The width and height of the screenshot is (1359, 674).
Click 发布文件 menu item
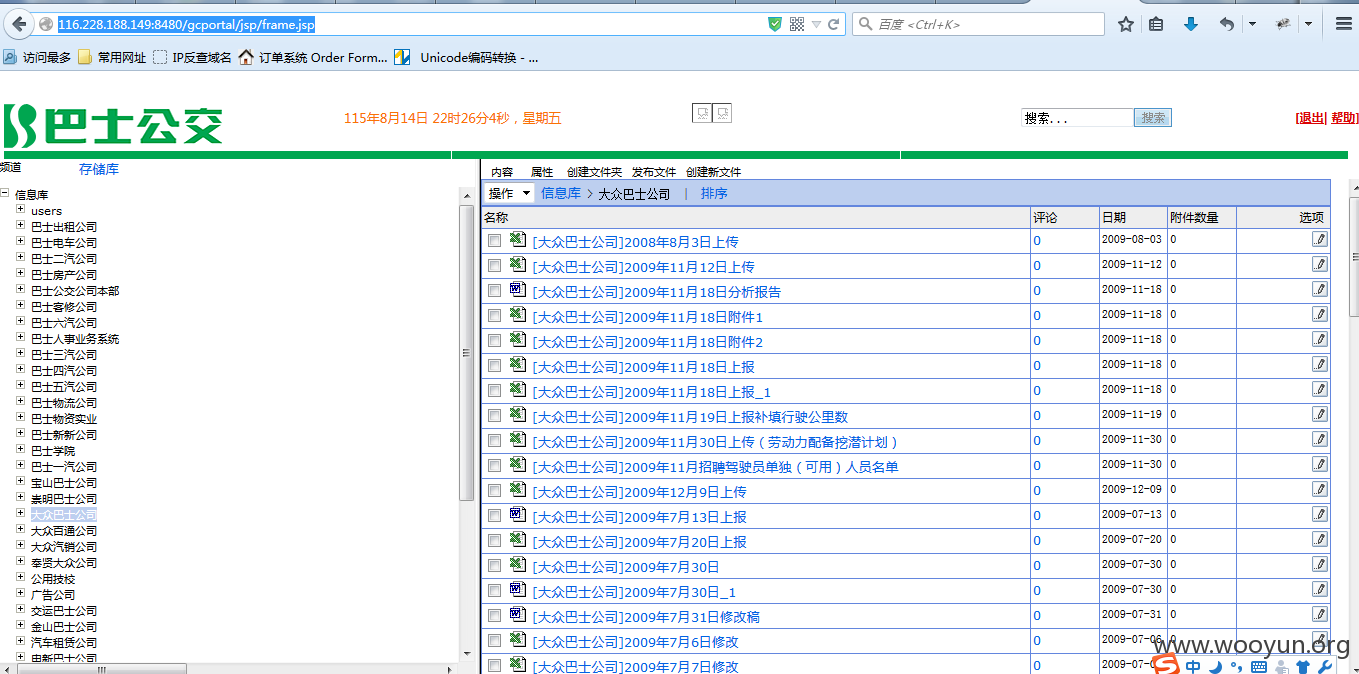click(654, 172)
